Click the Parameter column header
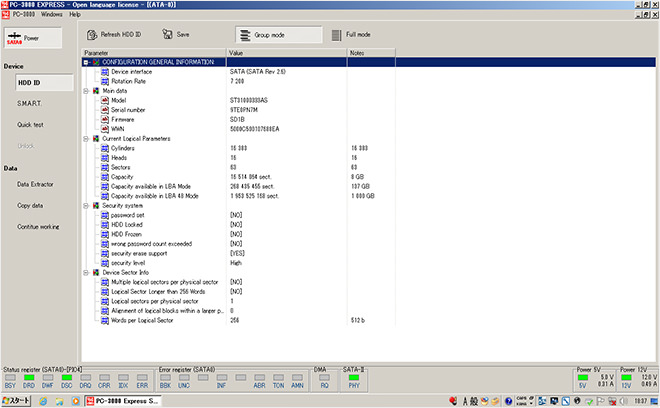This screenshot has height=408, width=660. (154, 53)
